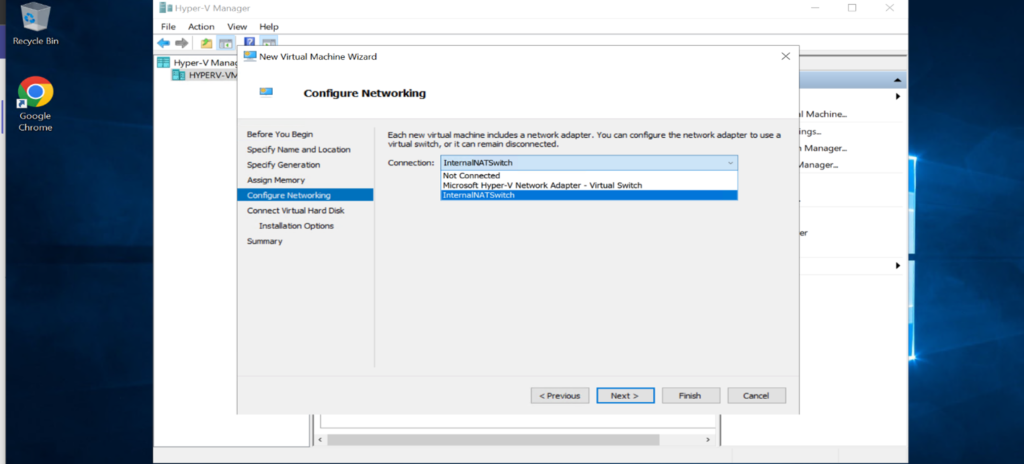The height and width of the screenshot is (464, 1024).
Task: Expand the top submenu arrow in Actions pane
Action: pyautogui.click(x=898, y=97)
